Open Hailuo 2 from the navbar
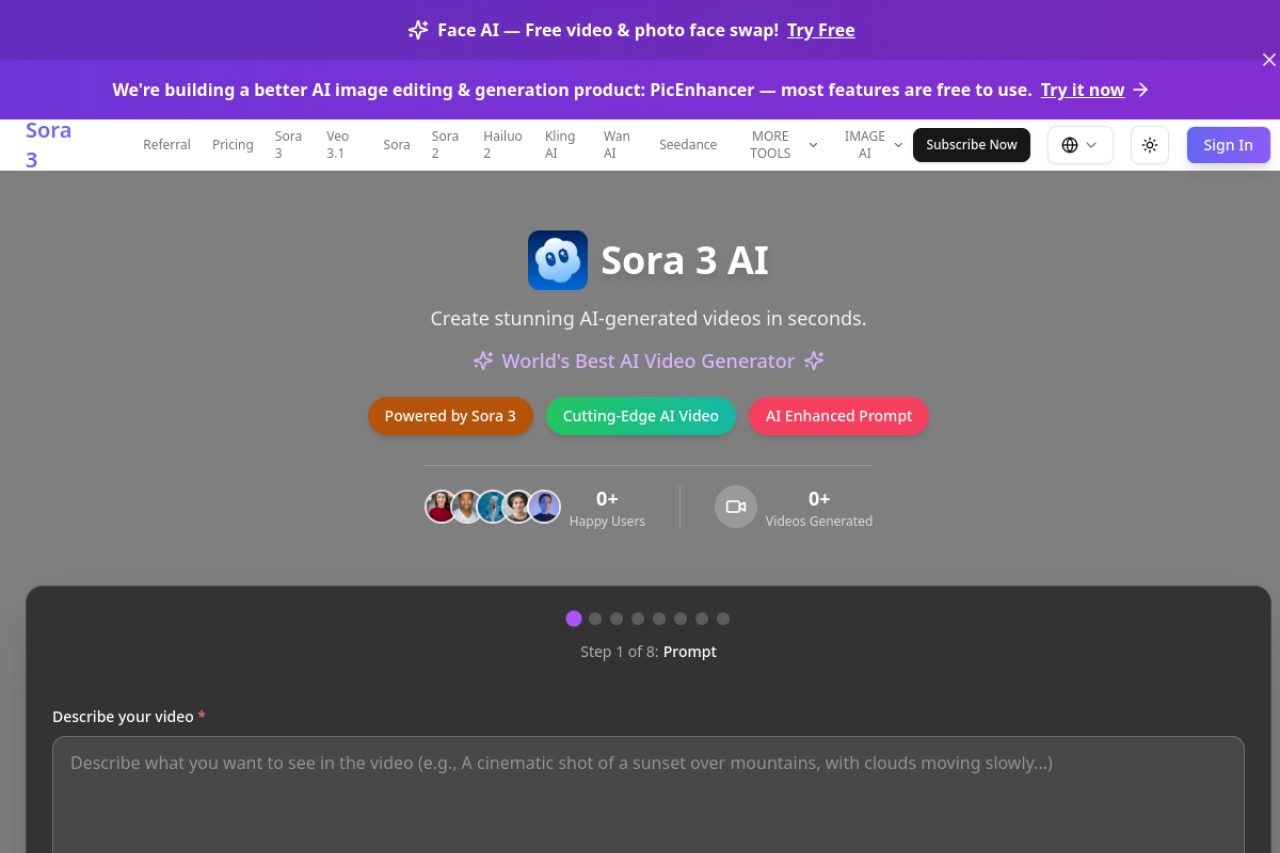The height and width of the screenshot is (853, 1280). (503, 145)
